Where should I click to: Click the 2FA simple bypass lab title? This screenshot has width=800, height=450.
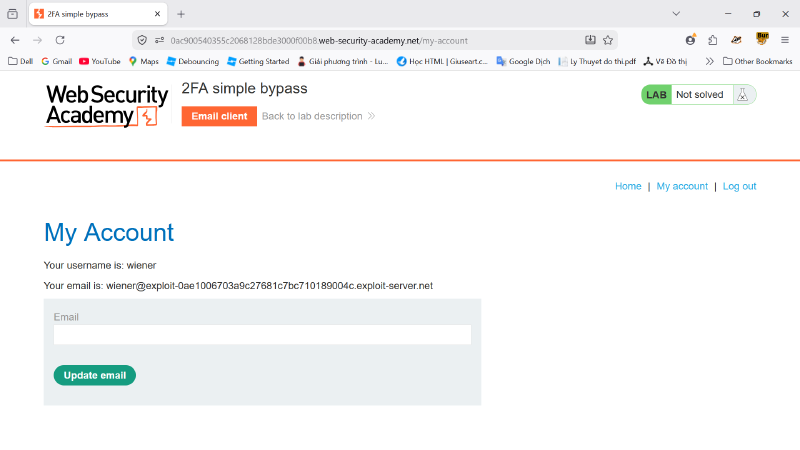pyautogui.click(x=244, y=89)
